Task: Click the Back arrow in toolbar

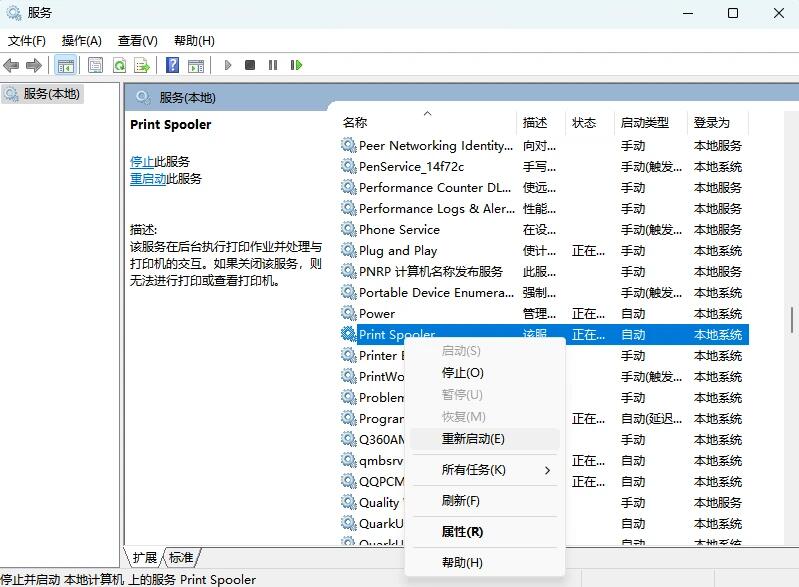Action: point(11,65)
